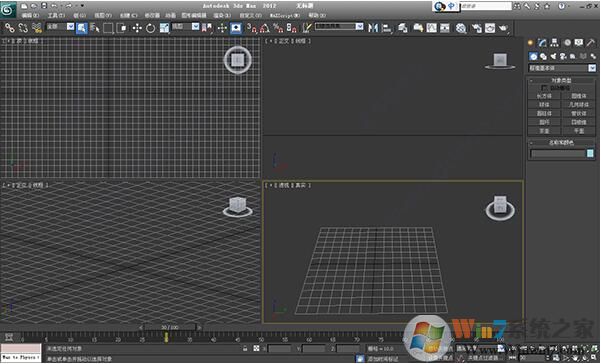Toggle Keyboard Shortcut Override button
The width and height of the screenshot is (601, 364).
pos(236,28)
